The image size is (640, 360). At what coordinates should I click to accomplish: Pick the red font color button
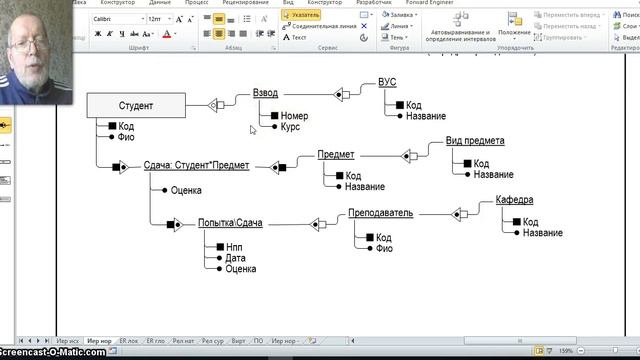167,34
